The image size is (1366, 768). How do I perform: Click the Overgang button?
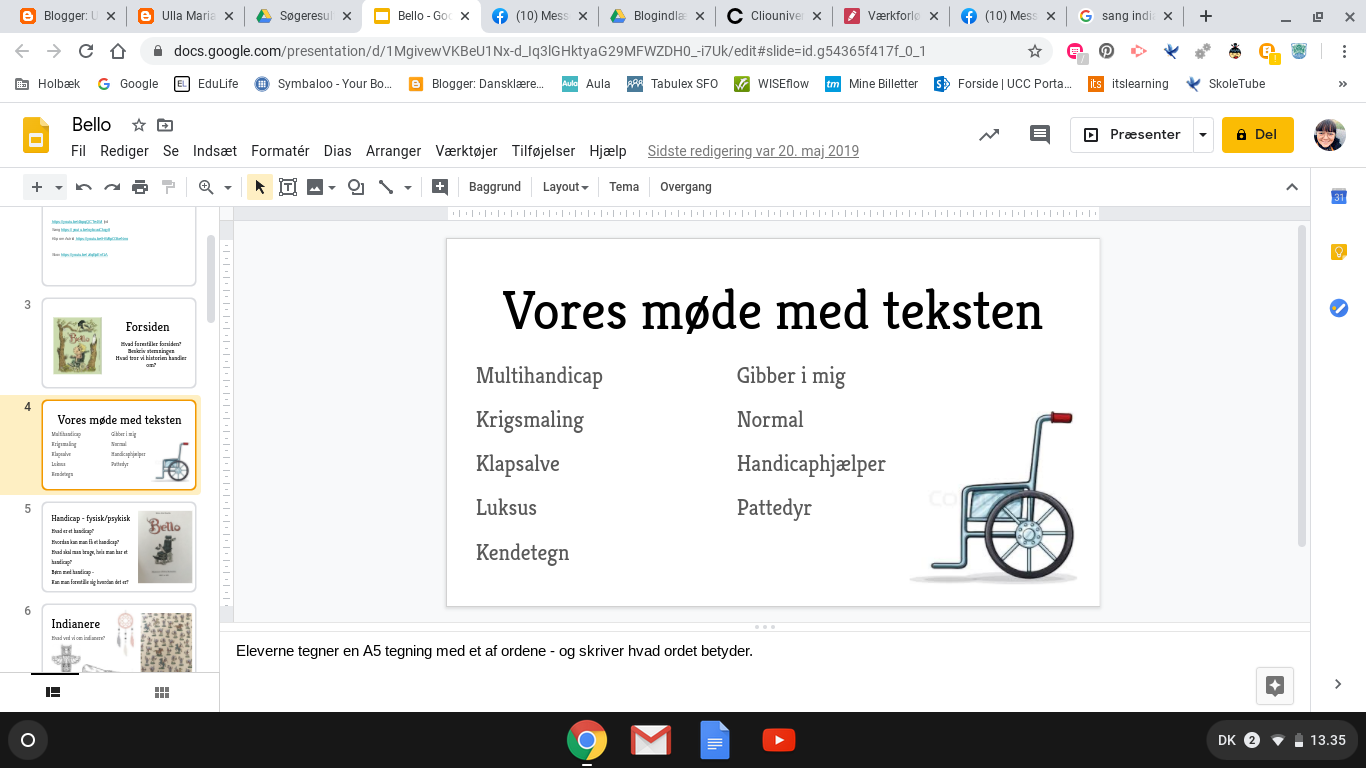pos(686,187)
